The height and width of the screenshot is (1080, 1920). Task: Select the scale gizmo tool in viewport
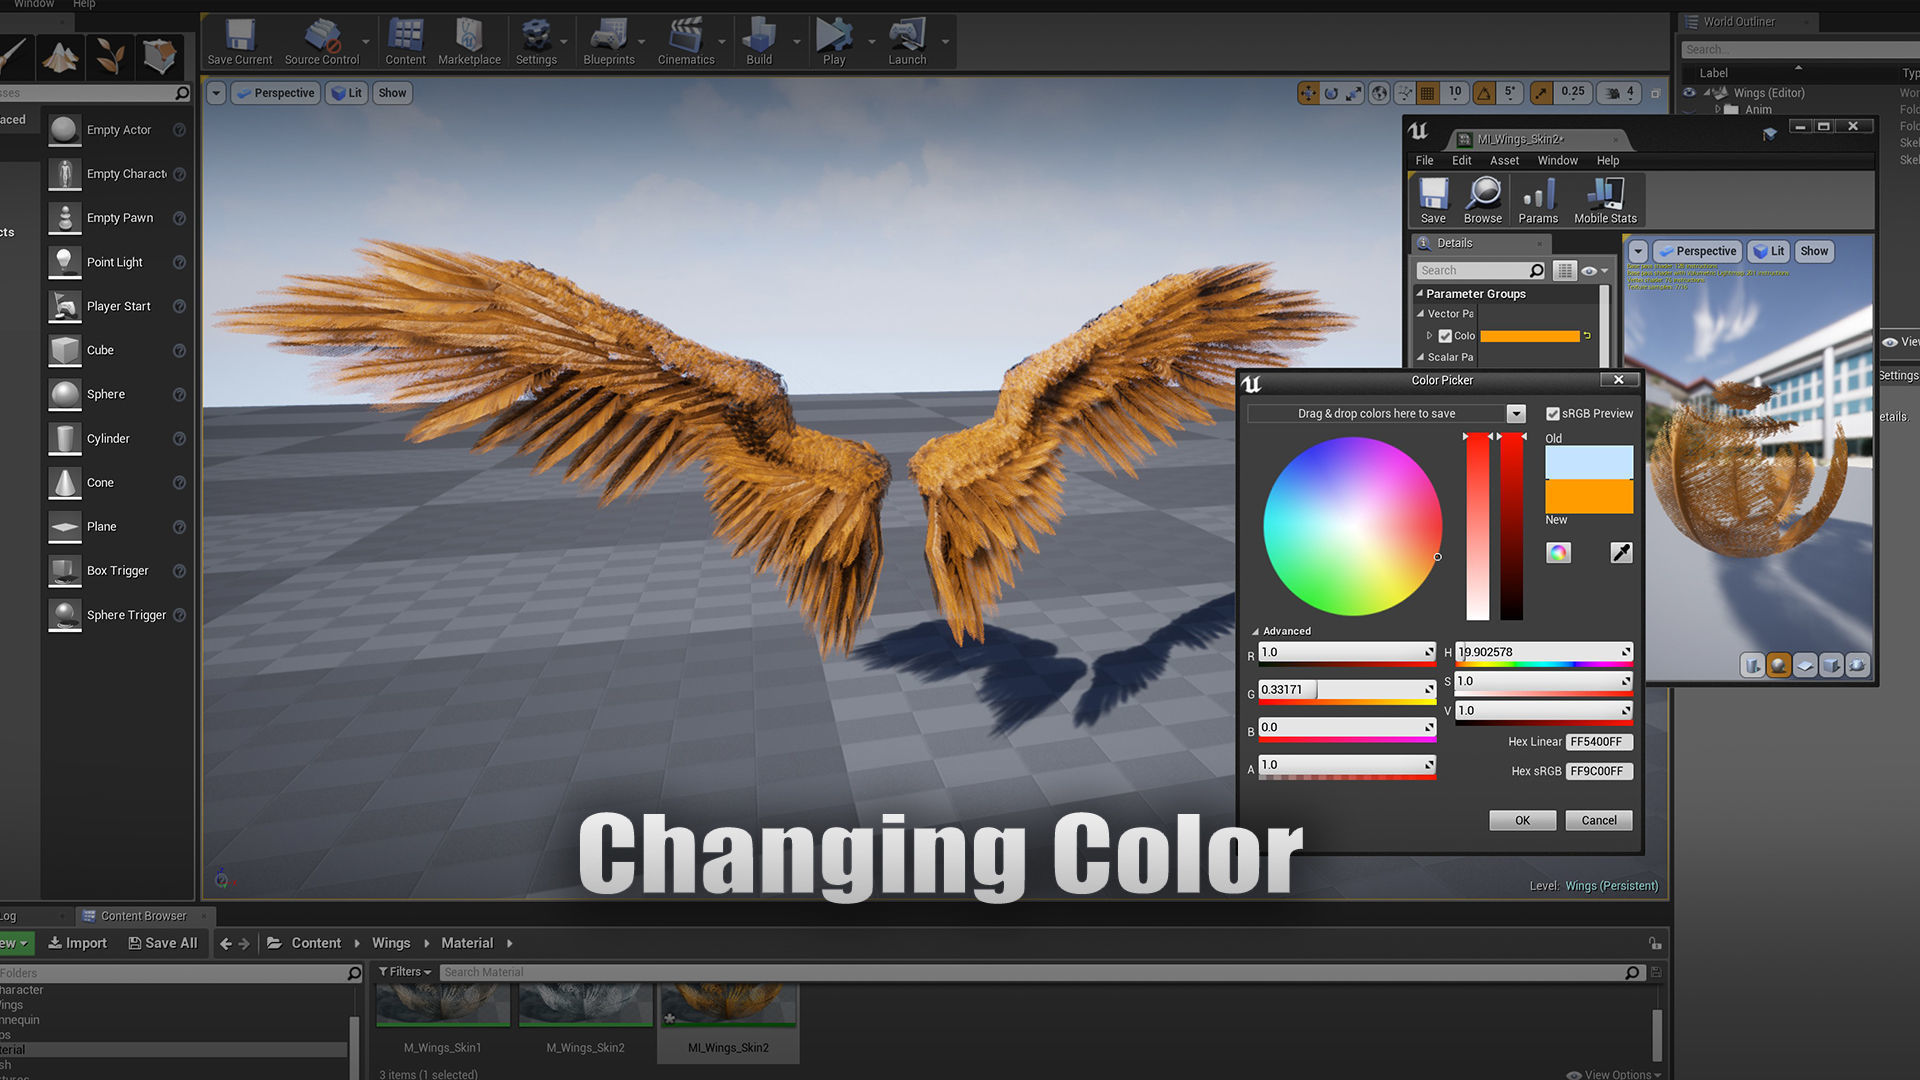pyautogui.click(x=1354, y=93)
